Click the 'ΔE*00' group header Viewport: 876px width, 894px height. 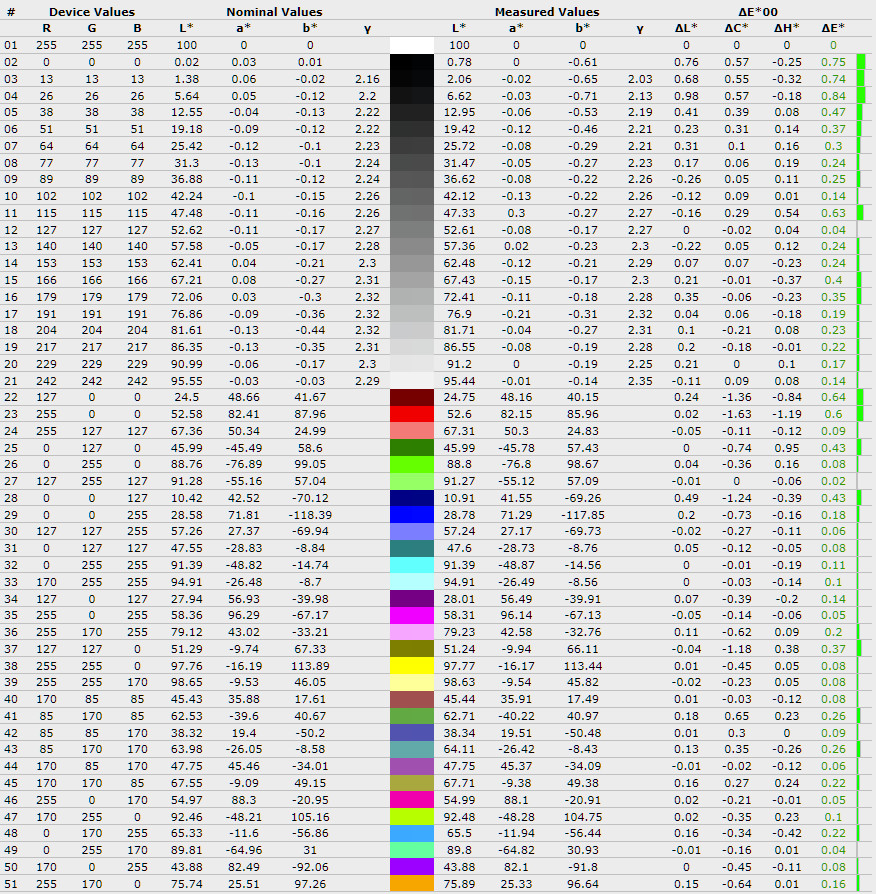click(758, 12)
